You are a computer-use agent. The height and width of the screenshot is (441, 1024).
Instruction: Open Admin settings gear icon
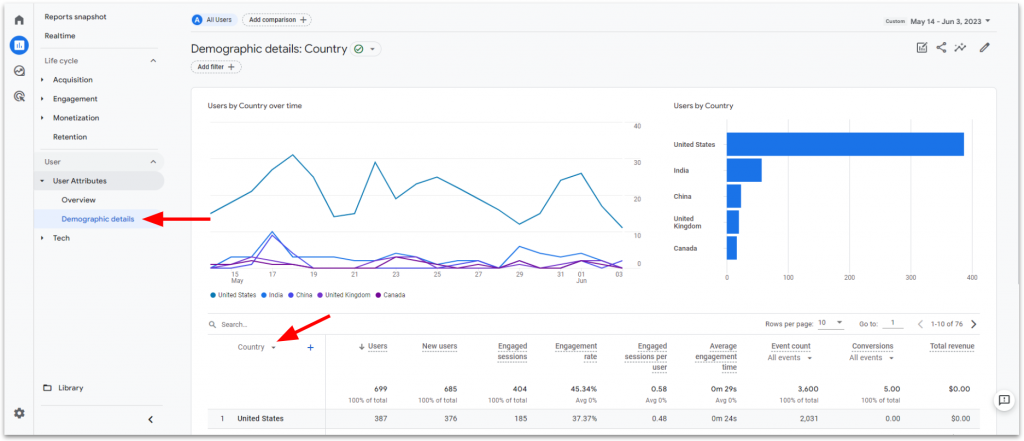point(18,413)
